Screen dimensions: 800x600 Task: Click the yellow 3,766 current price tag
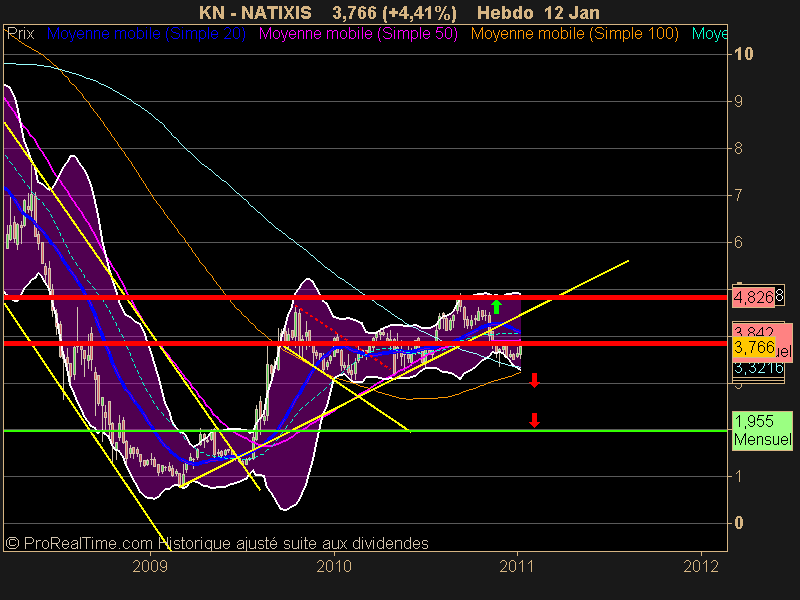[754, 347]
